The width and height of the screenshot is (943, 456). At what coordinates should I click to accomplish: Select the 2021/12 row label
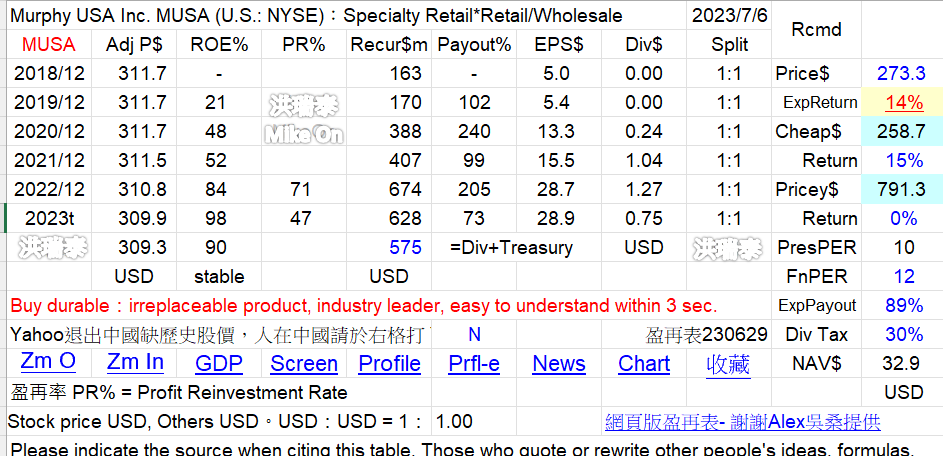pos(49,160)
